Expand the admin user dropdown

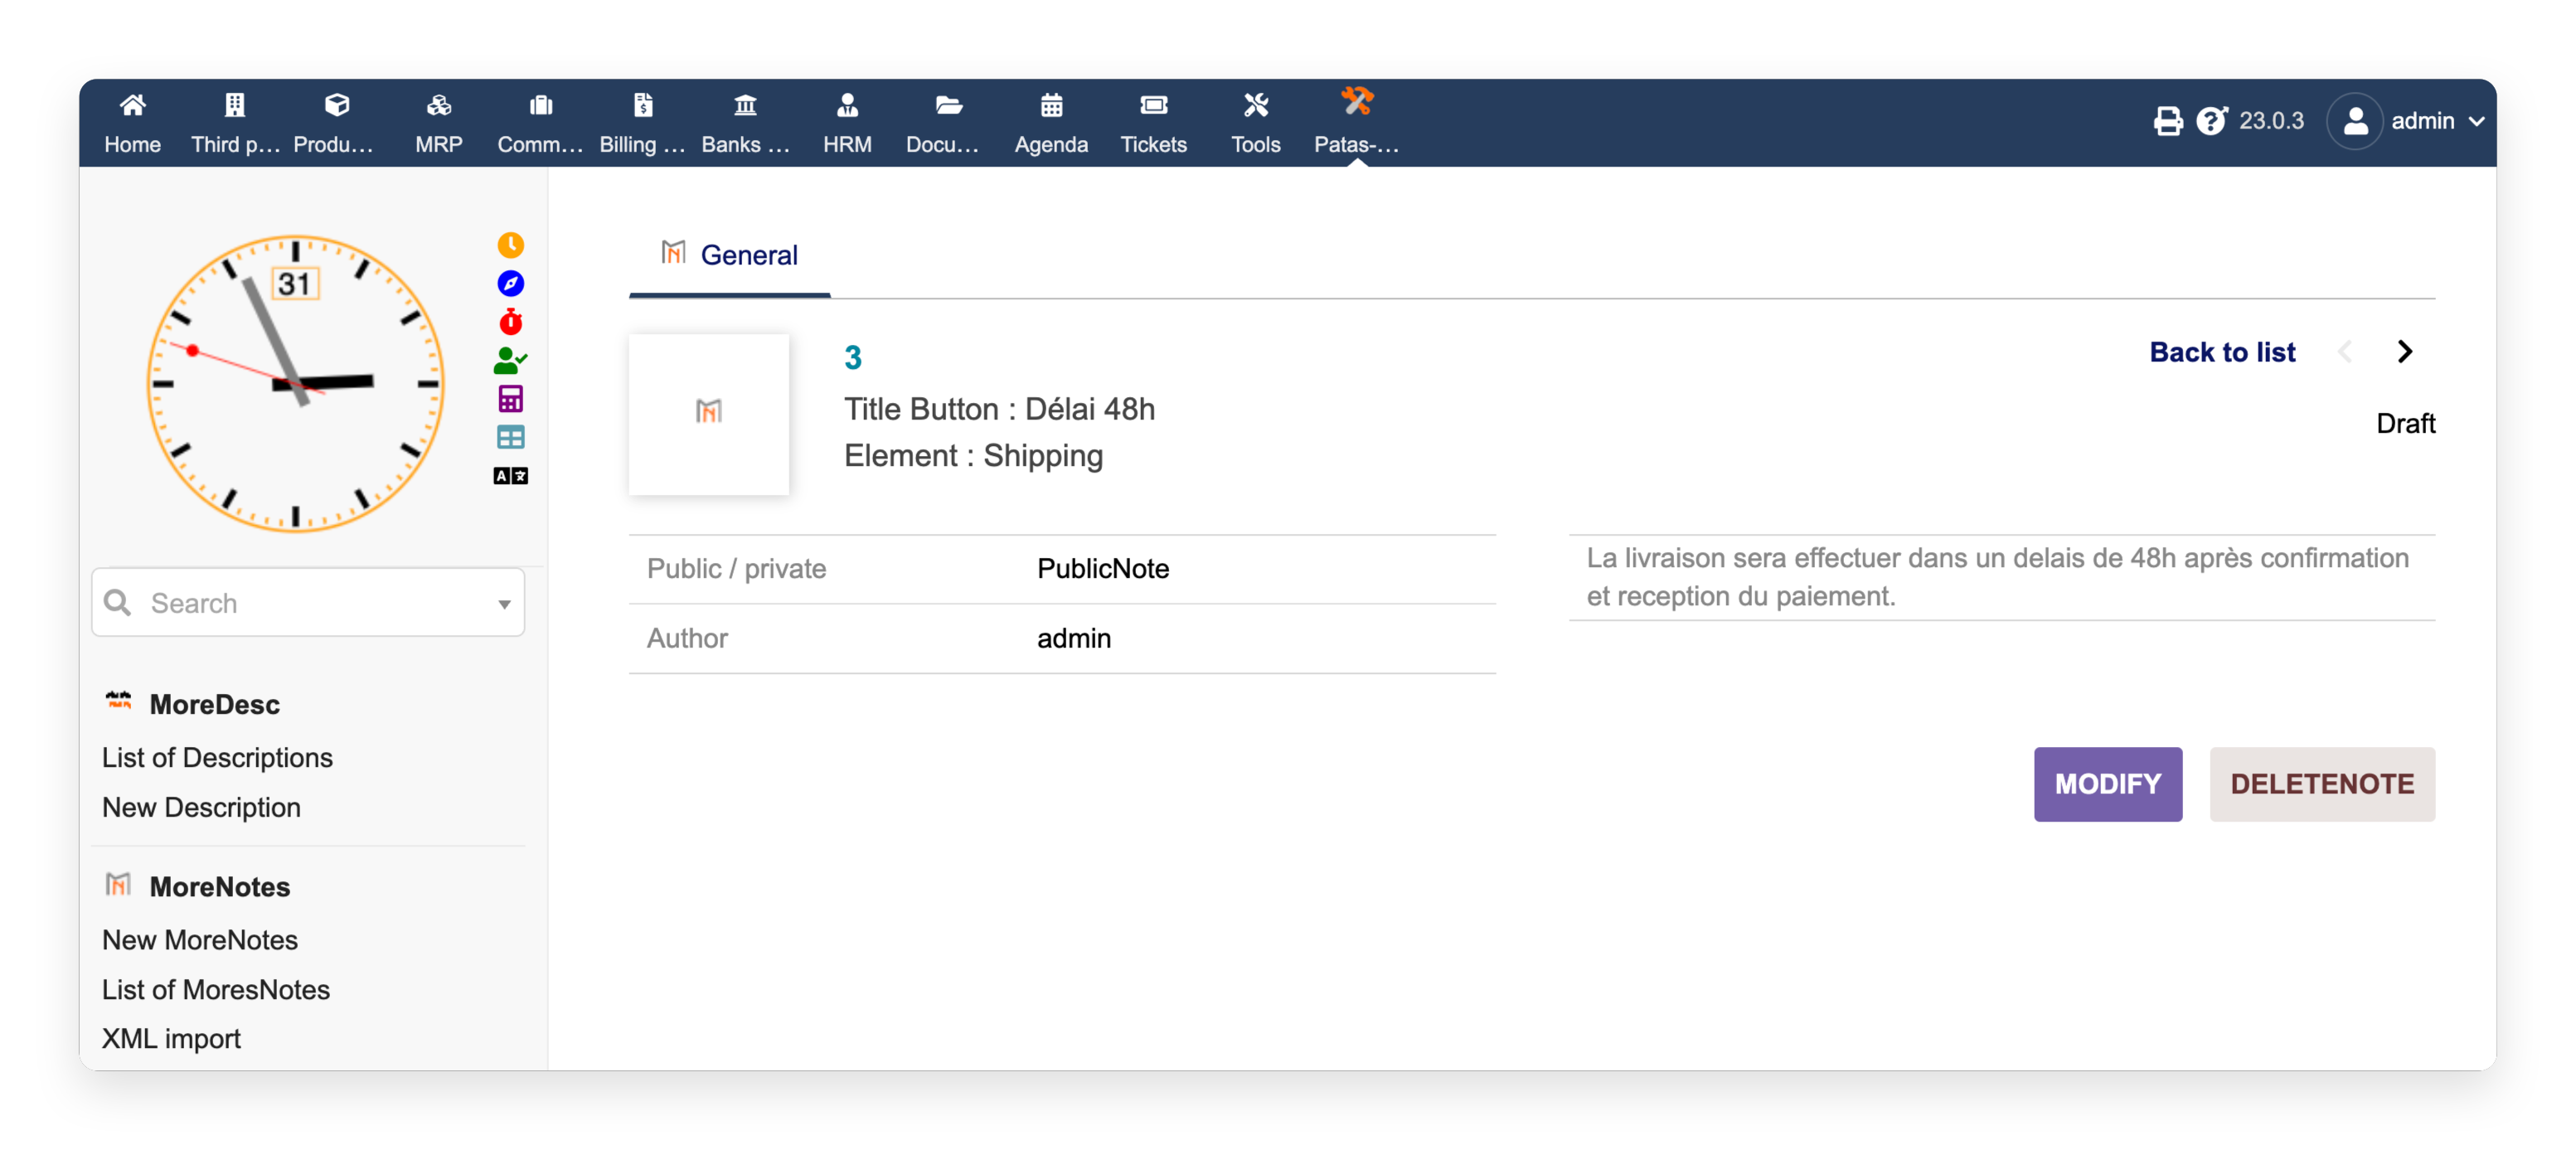[2477, 121]
